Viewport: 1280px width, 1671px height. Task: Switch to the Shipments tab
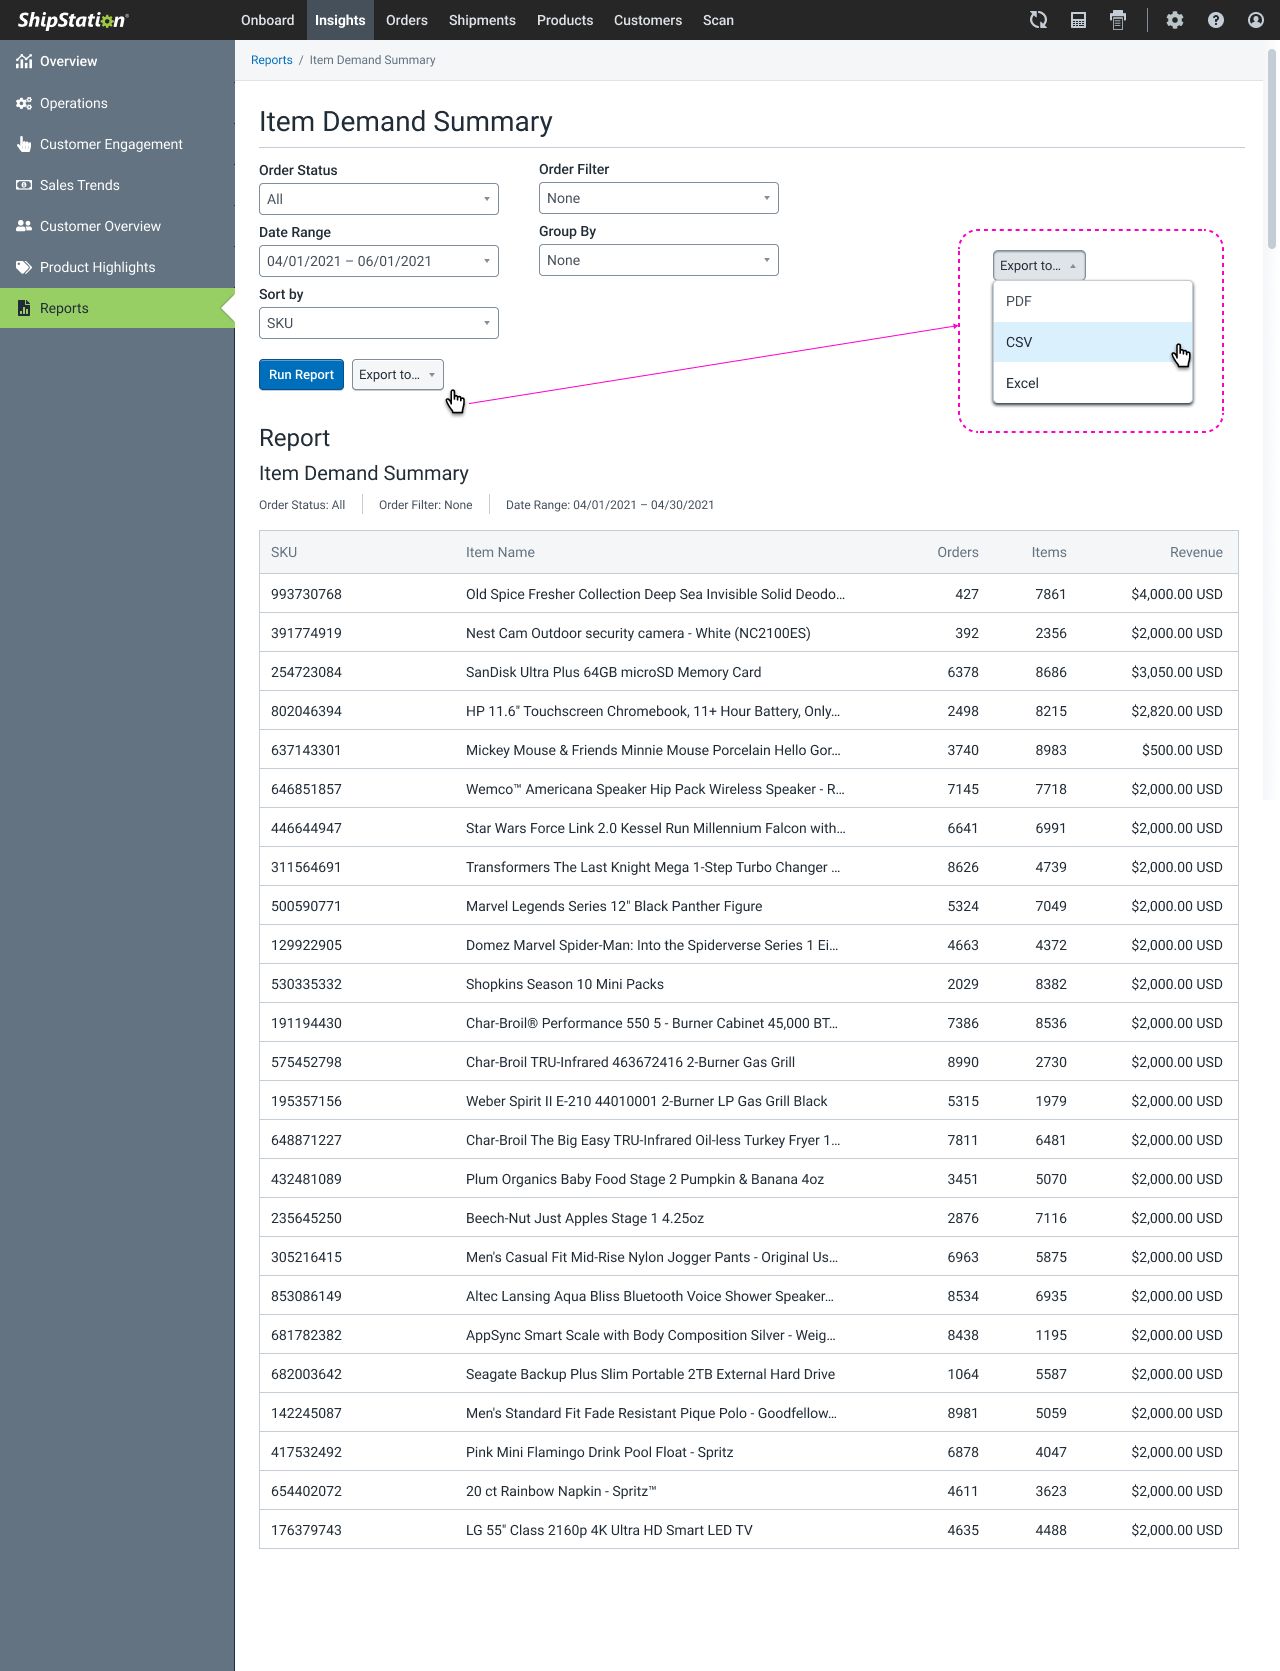click(x=482, y=20)
